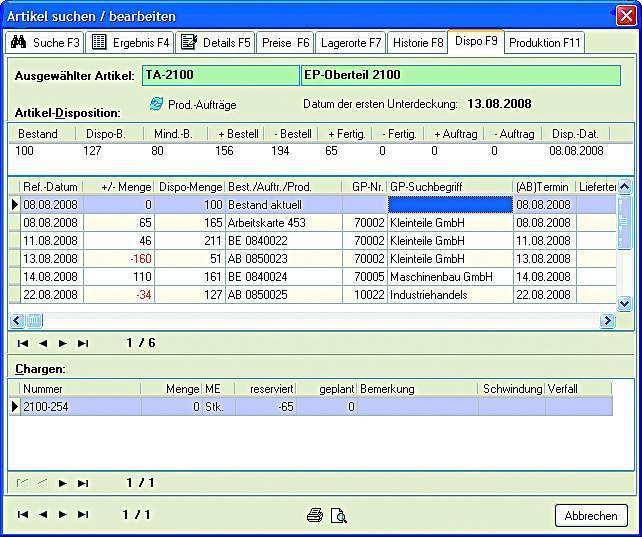
Task: Click the print icon at bottom
Action: [315, 515]
